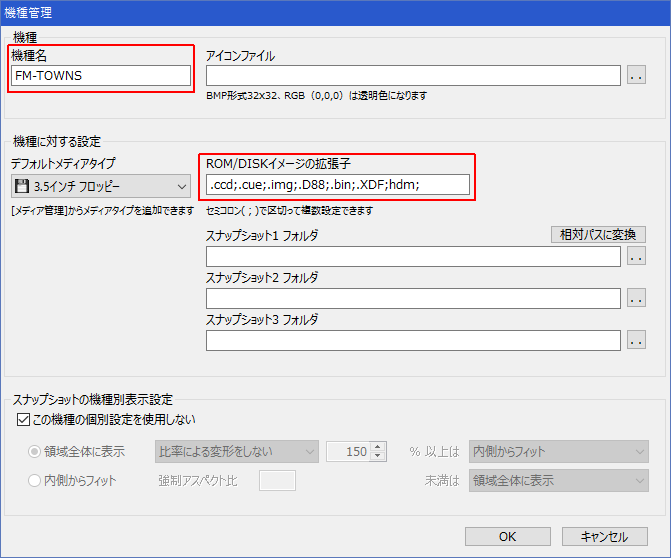Click the 相対パスに変換 button
This screenshot has height=558, width=671.
(x=598, y=234)
